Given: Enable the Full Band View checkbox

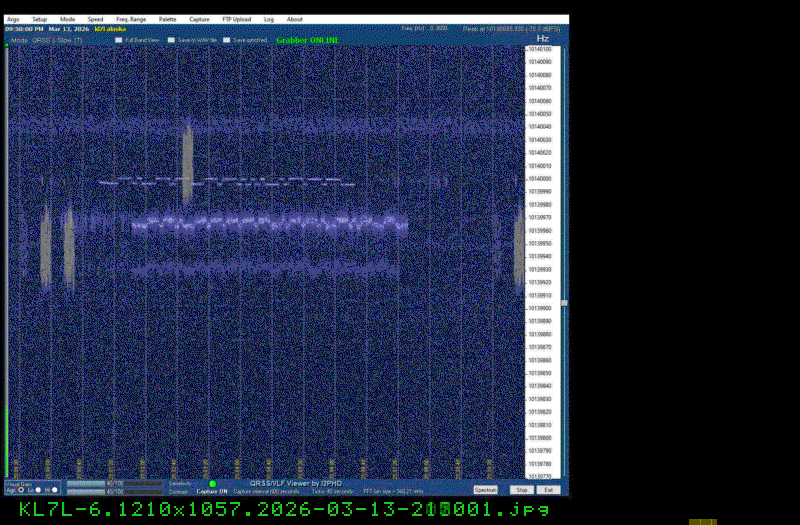Looking at the screenshot, I should pyautogui.click(x=119, y=40).
